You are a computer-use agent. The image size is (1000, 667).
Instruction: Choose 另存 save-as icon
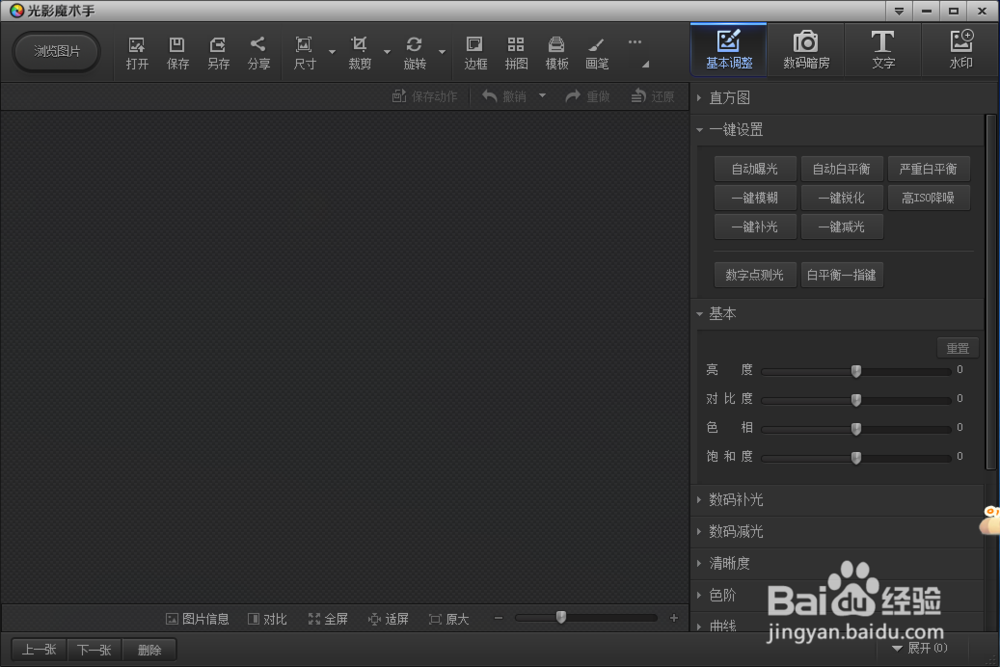click(217, 52)
